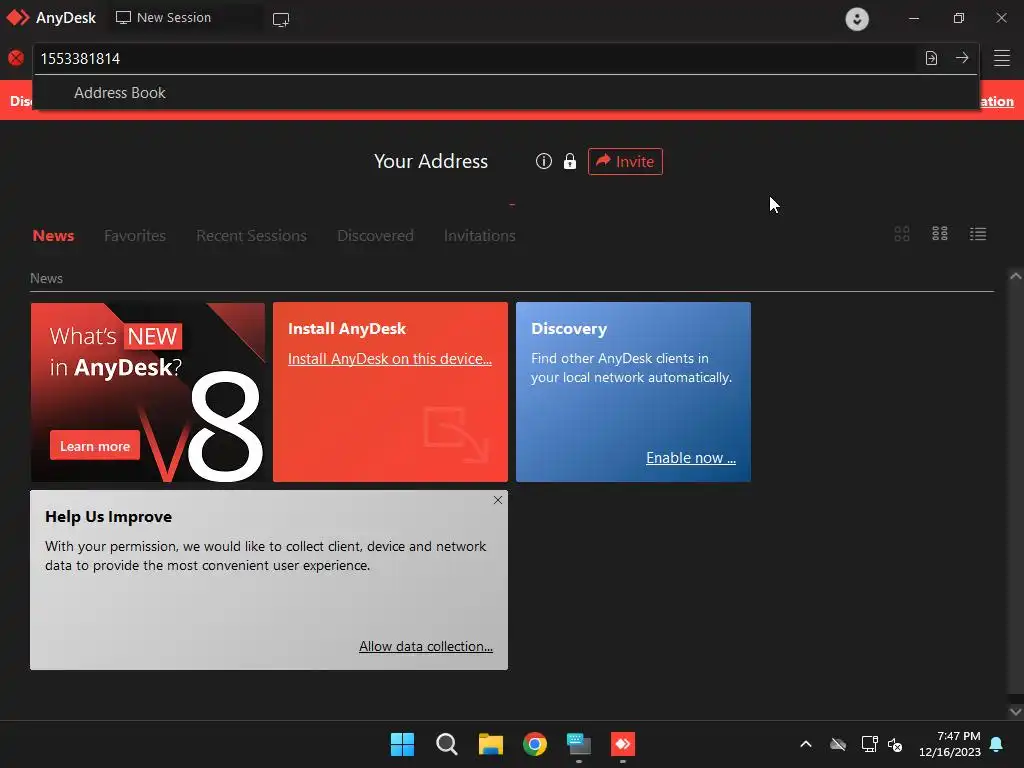Open the notifications bell icon

(997, 744)
